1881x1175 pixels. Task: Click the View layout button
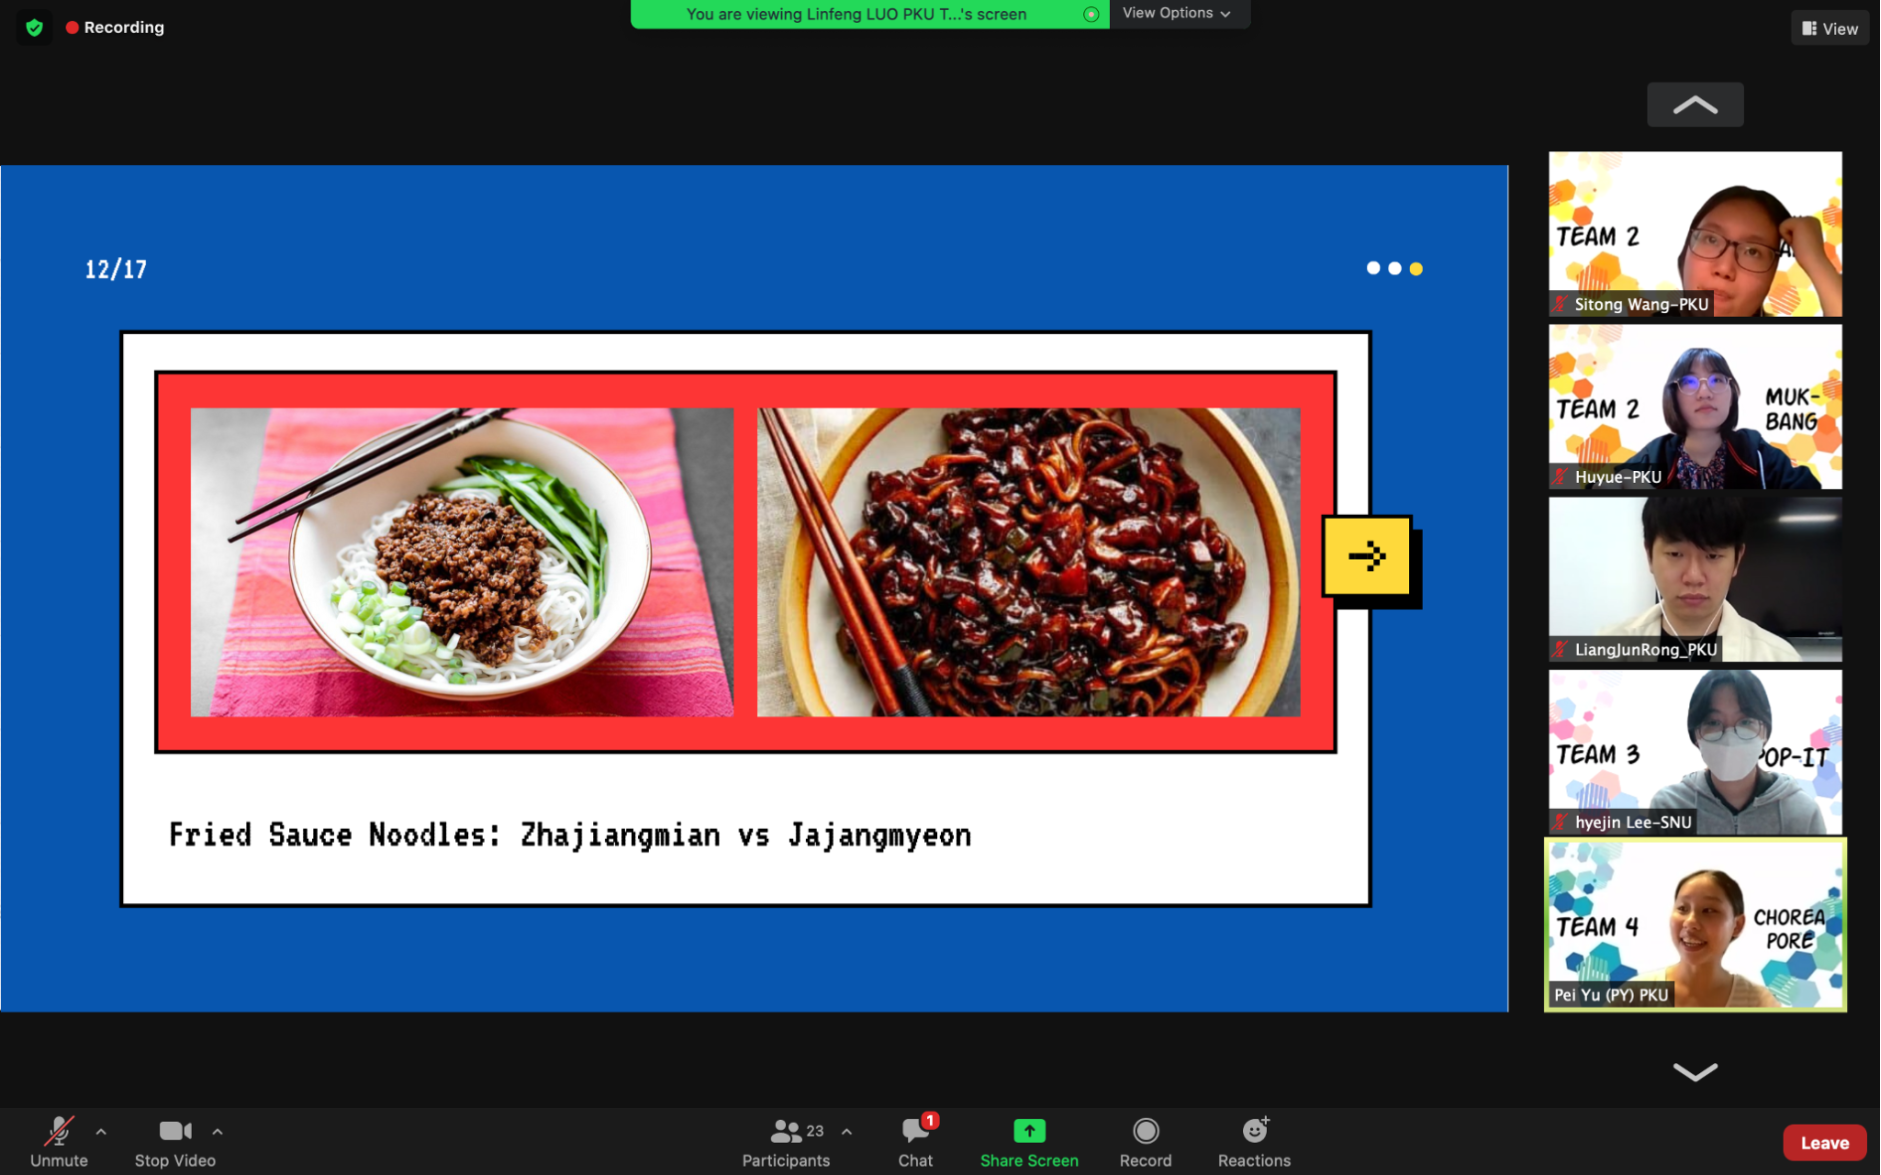[1829, 28]
